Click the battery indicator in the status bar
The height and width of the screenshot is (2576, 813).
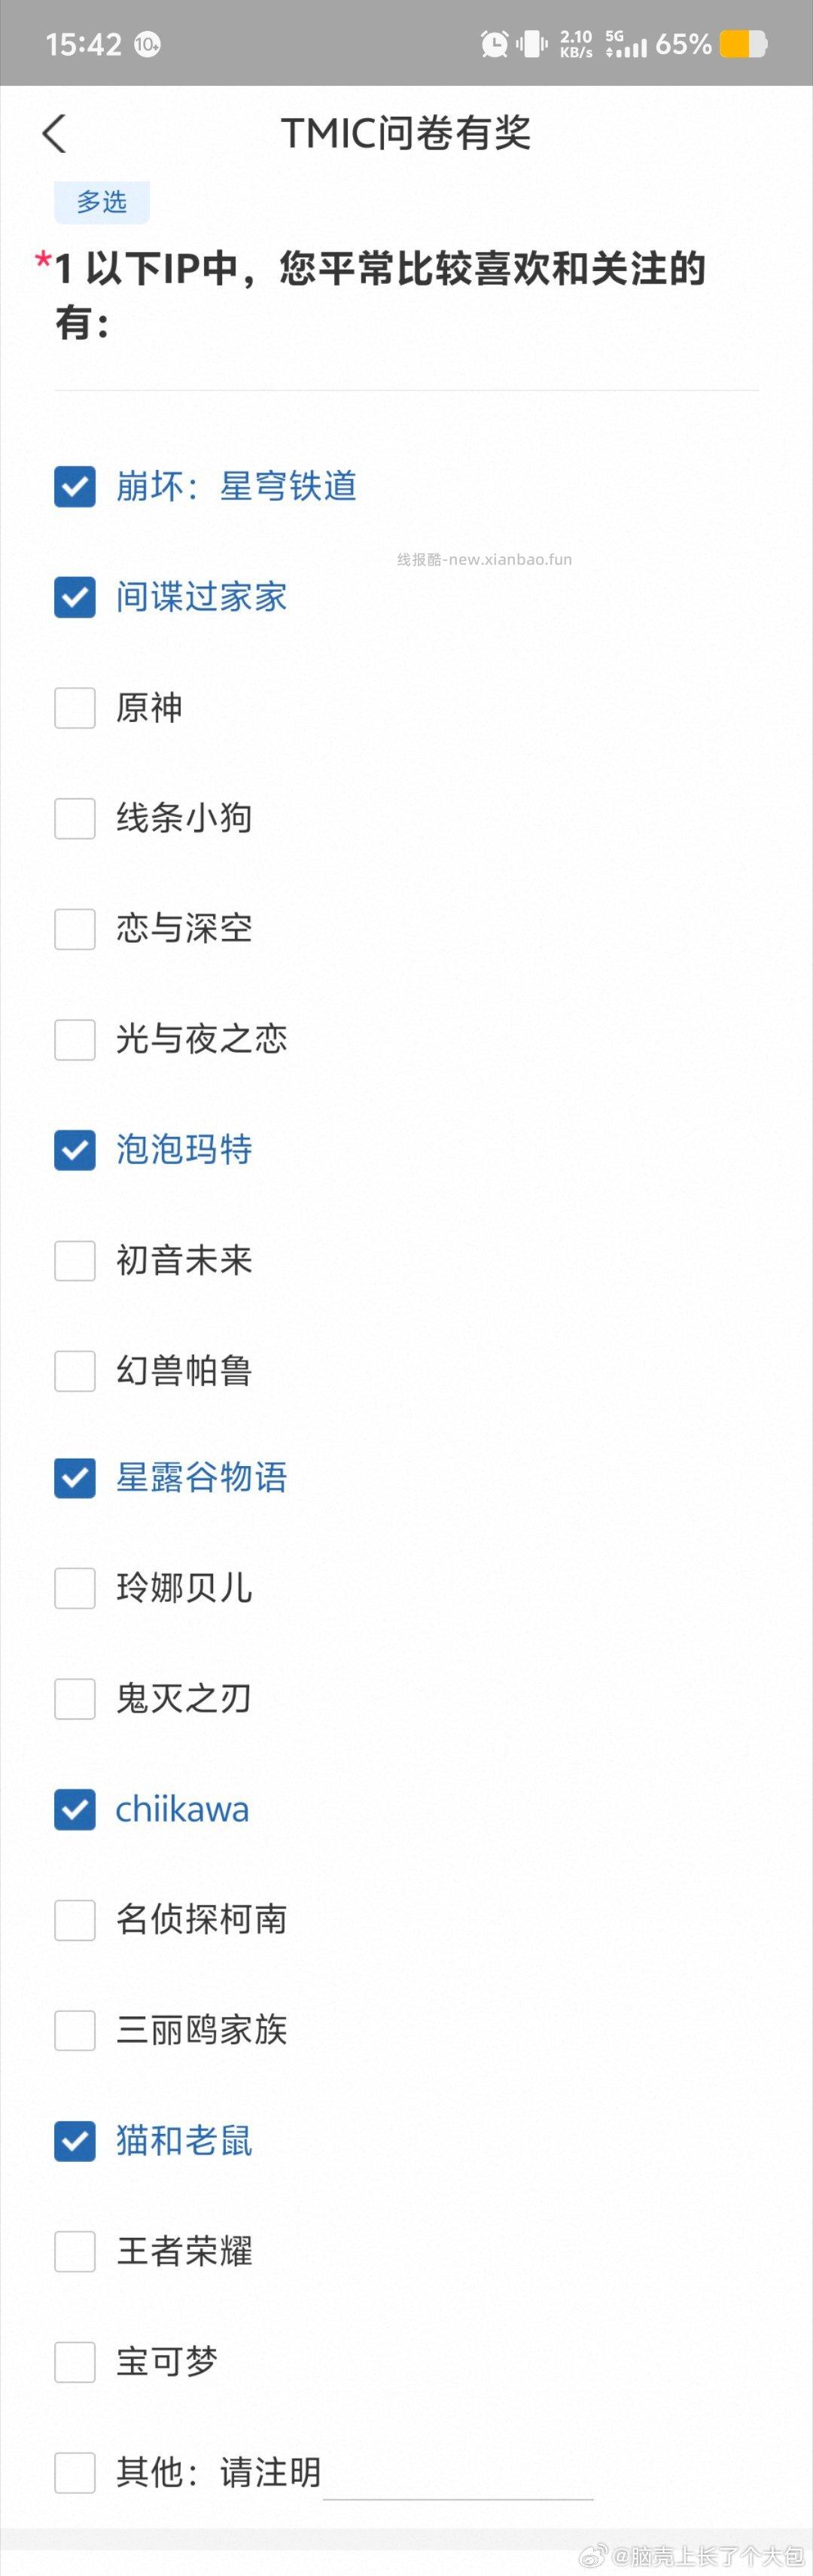point(744,44)
